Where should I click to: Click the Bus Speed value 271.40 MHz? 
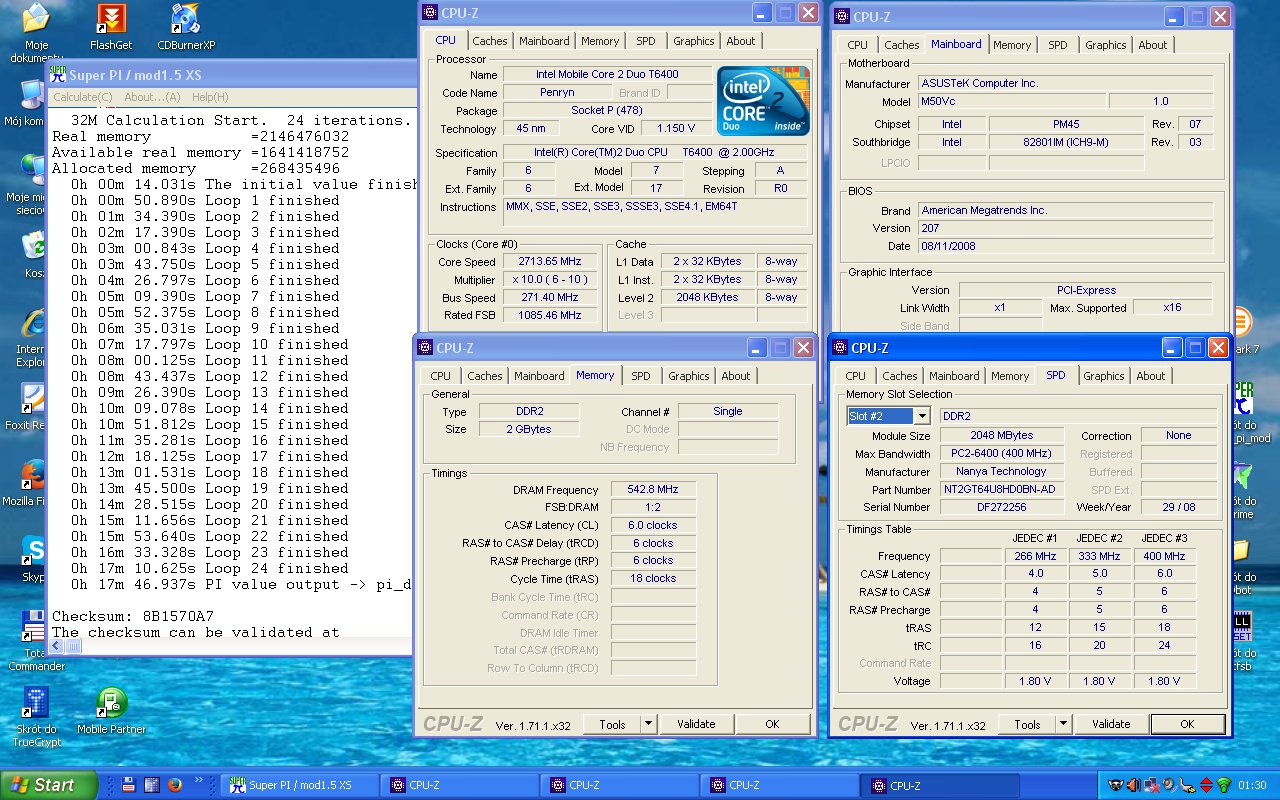tap(548, 298)
